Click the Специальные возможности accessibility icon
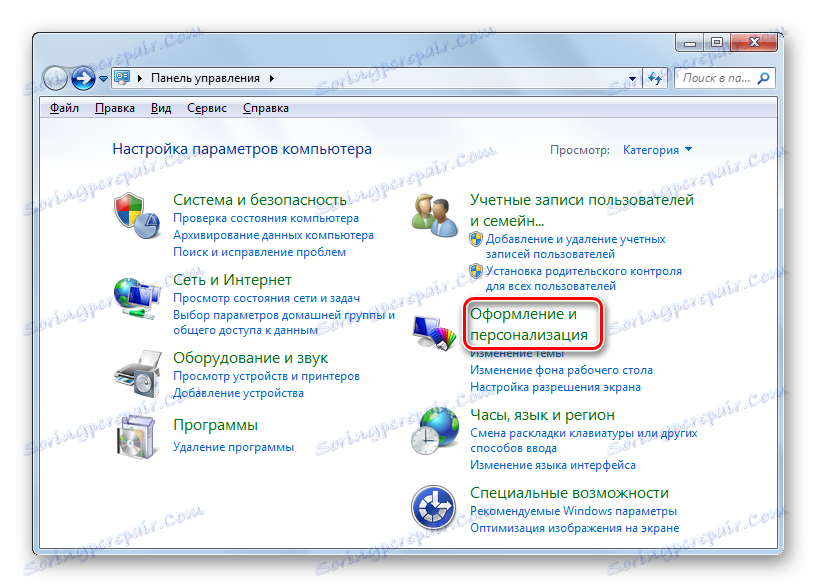The width and height of the screenshot is (817, 588). pyautogui.click(x=434, y=505)
